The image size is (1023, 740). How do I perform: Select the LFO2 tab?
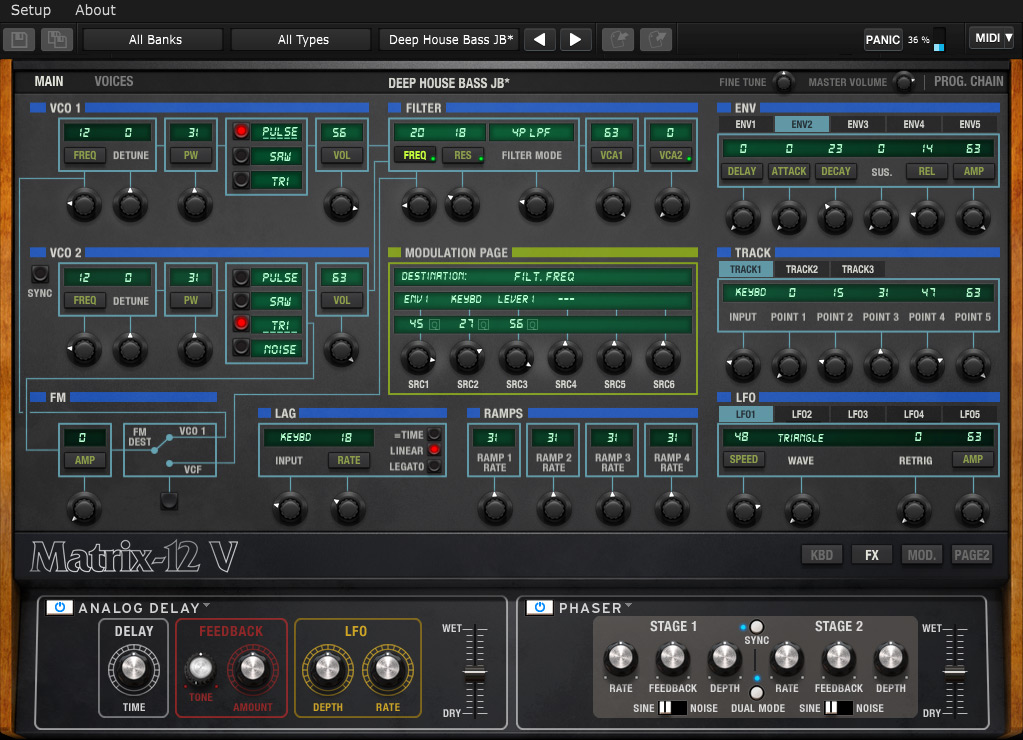[x=801, y=414]
